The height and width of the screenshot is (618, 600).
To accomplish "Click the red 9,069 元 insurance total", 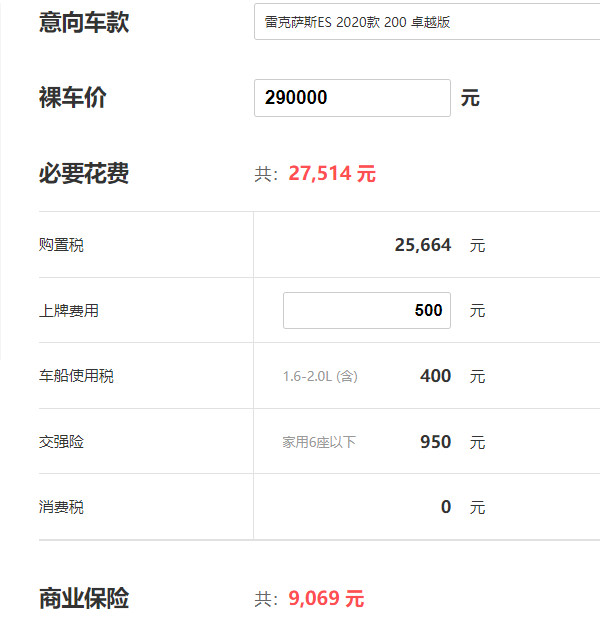I will tap(326, 599).
